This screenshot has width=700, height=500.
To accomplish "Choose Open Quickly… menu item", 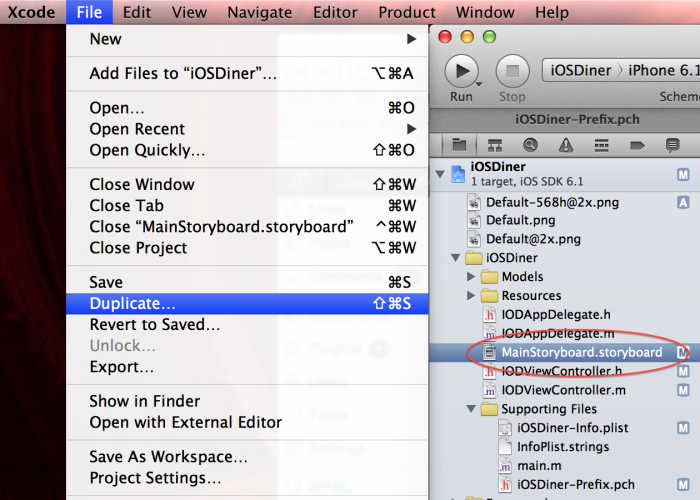I will coord(247,150).
